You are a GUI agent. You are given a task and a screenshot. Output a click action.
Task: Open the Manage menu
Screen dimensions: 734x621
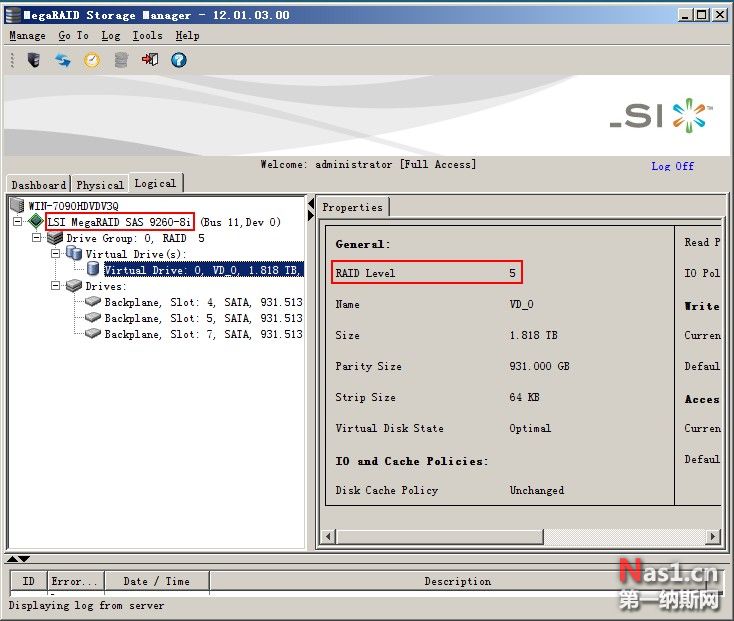pyautogui.click(x=28, y=36)
